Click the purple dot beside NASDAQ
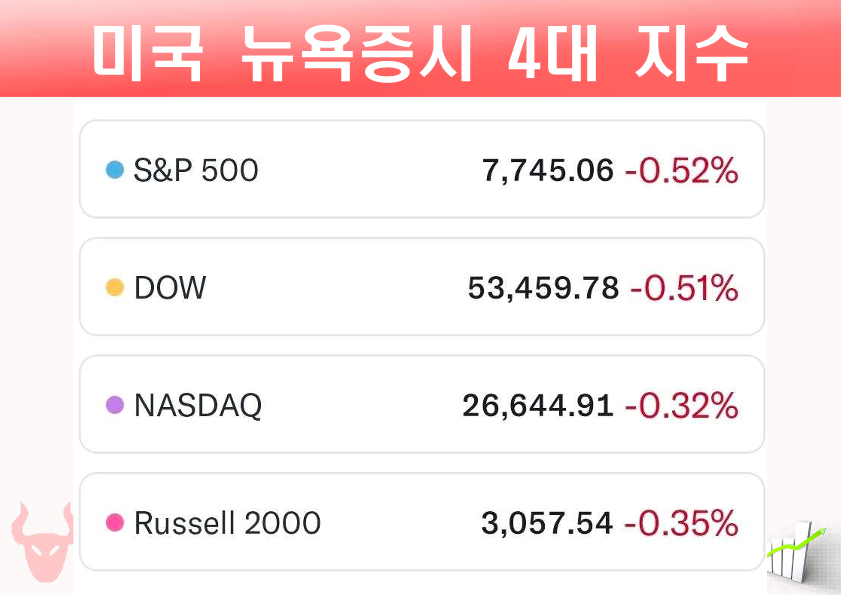This screenshot has width=841, height=595. pyautogui.click(x=115, y=405)
